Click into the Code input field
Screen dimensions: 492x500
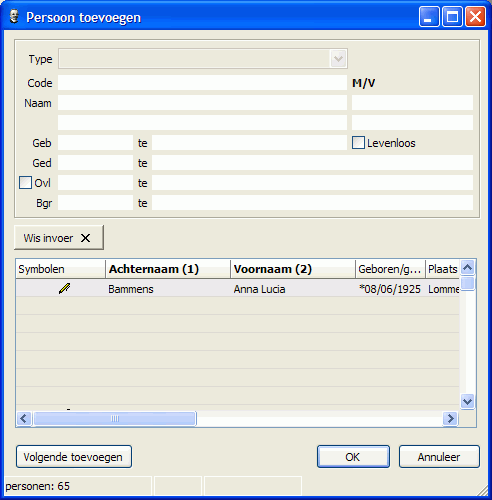point(202,83)
